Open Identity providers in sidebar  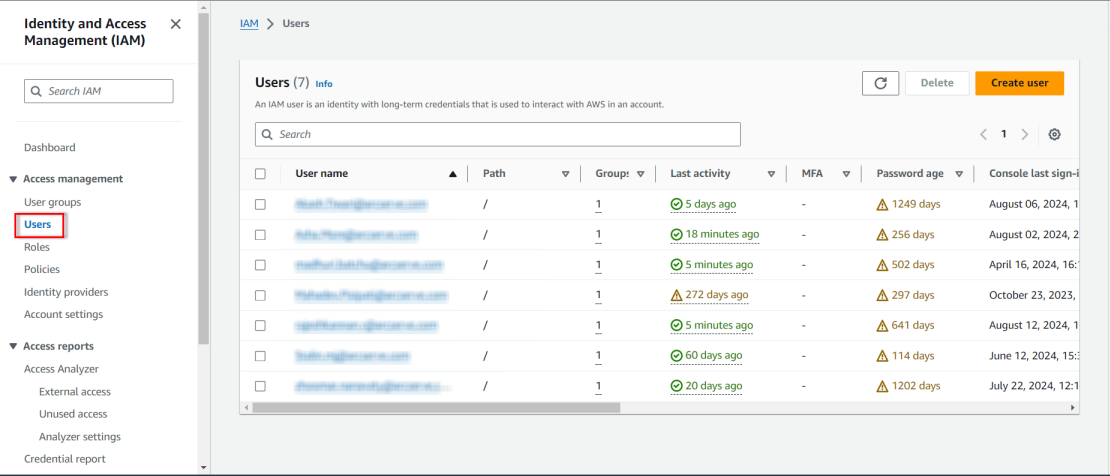click(66, 292)
